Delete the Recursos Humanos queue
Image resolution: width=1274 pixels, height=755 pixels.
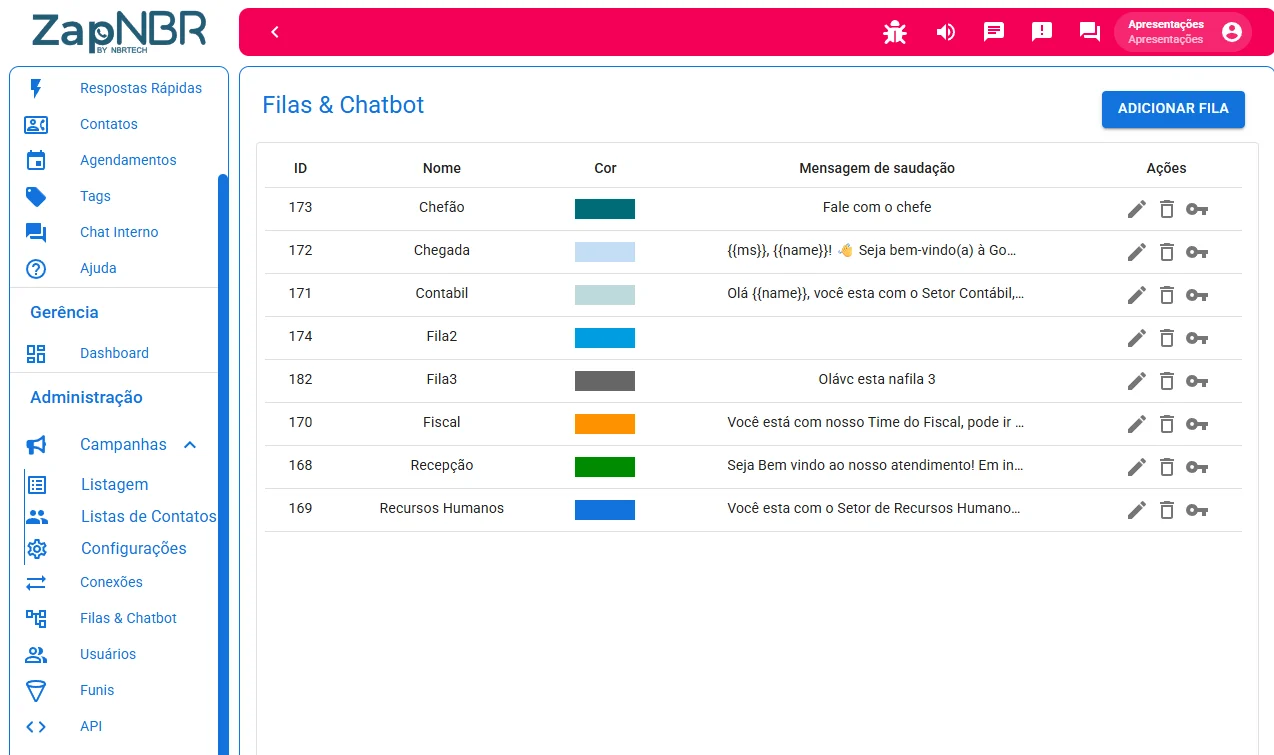click(x=1167, y=510)
